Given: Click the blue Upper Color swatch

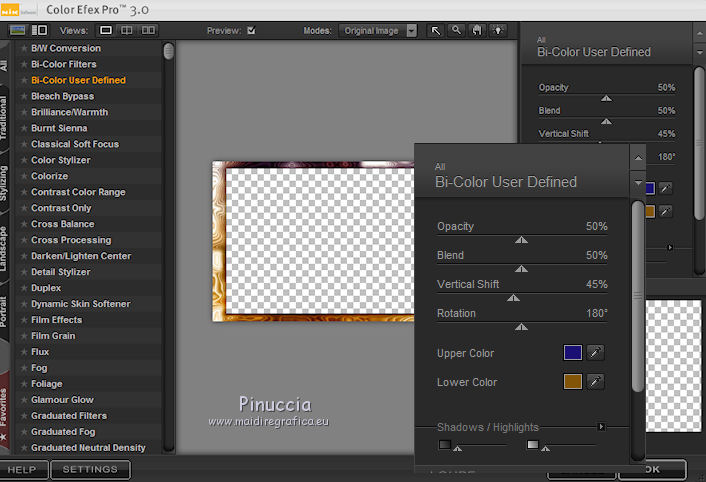Looking at the screenshot, I should point(572,353).
